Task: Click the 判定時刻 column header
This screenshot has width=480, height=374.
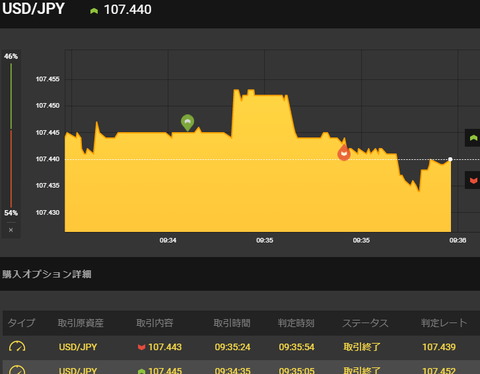Action: [x=296, y=323]
